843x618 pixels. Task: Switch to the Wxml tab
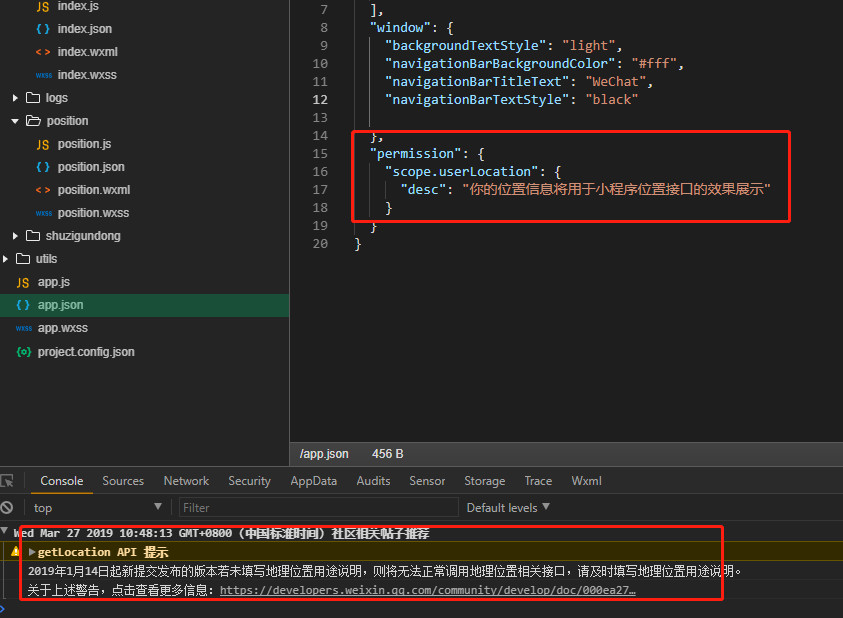[x=587, y=481]
